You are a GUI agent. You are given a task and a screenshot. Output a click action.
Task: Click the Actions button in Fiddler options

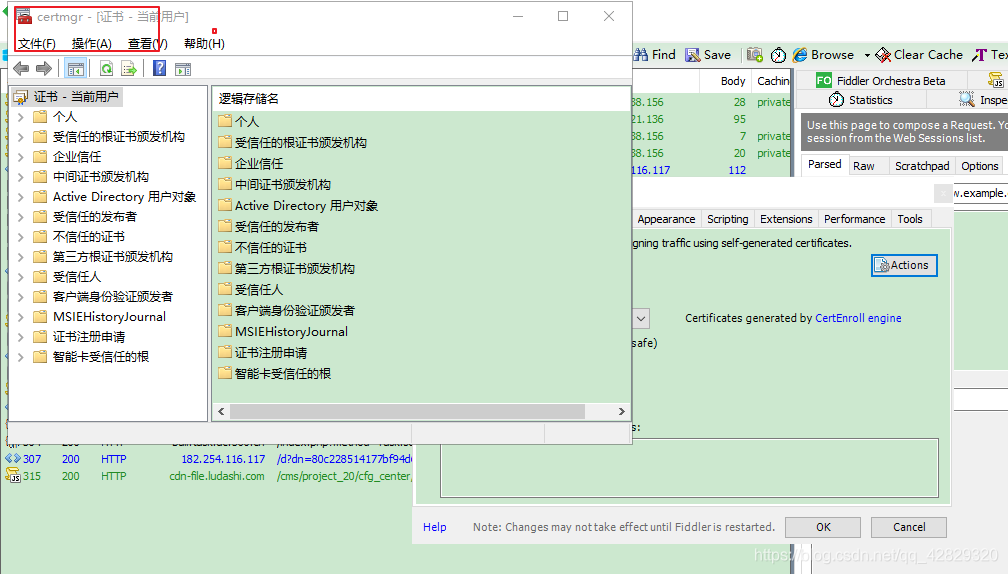904,265
